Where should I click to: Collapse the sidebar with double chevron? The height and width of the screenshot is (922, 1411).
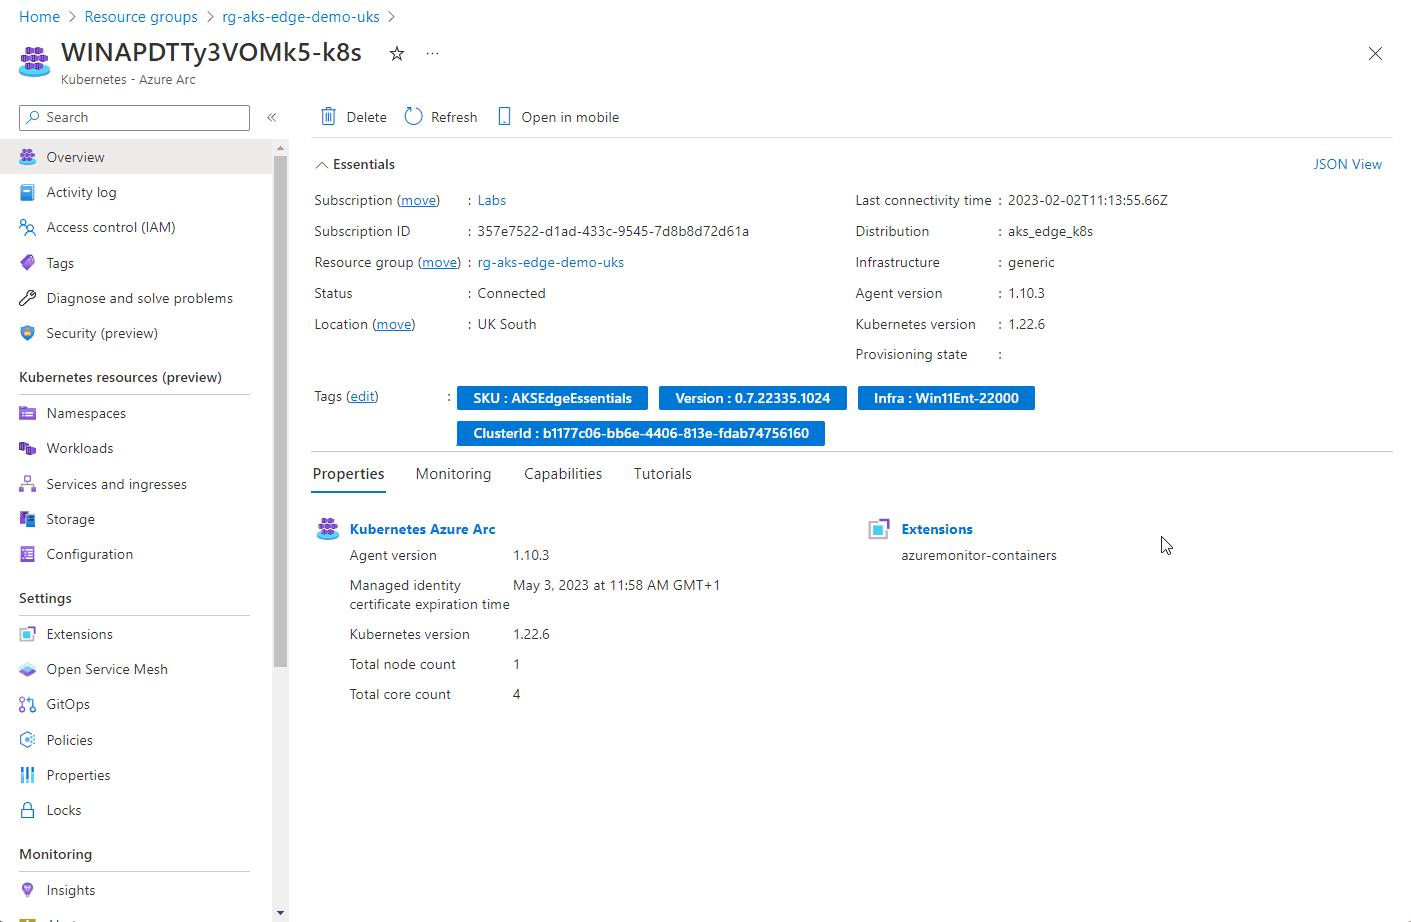271,117
